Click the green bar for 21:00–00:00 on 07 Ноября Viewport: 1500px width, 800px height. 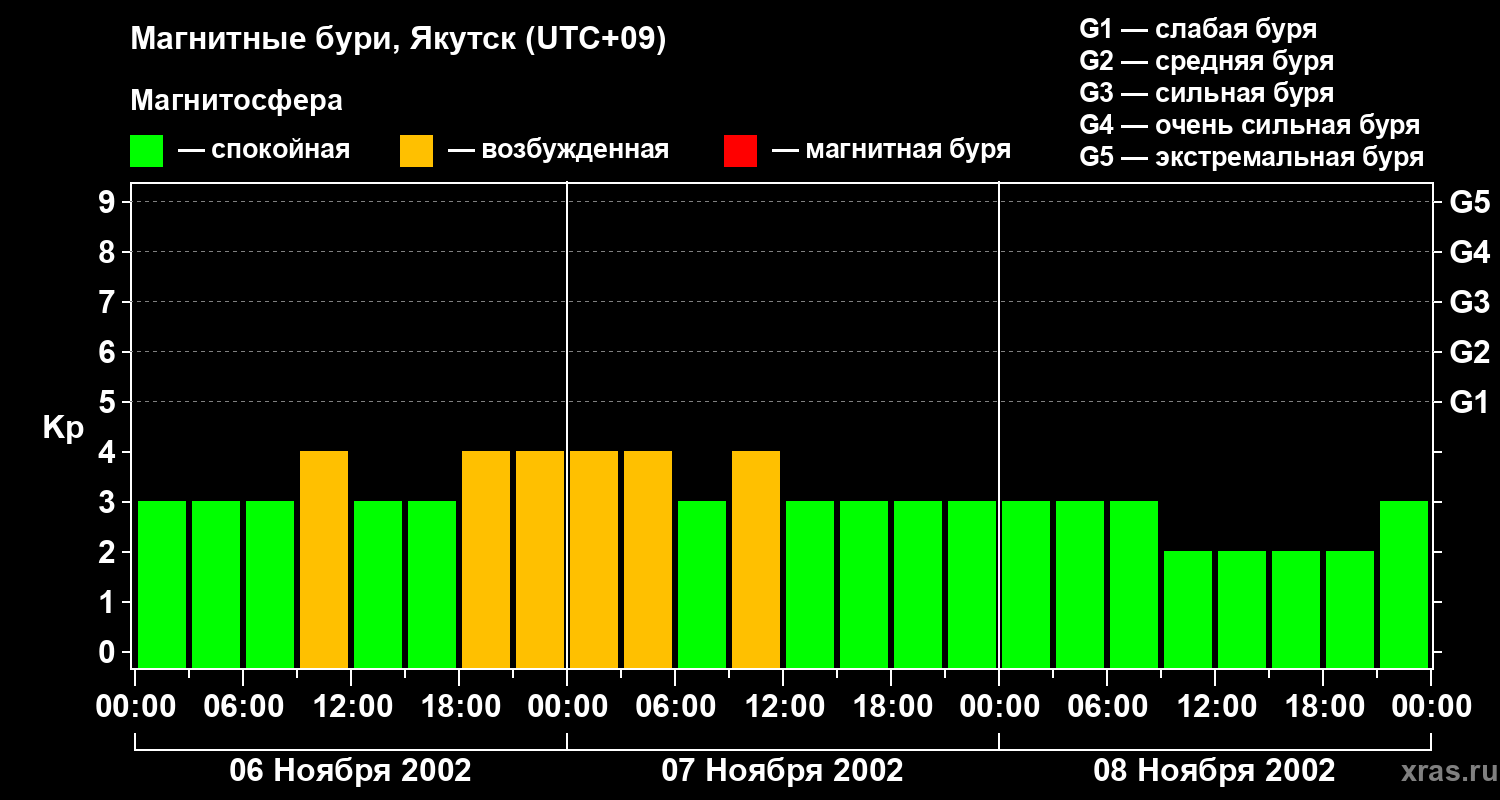pyautogui.click(x=972, y=585)
